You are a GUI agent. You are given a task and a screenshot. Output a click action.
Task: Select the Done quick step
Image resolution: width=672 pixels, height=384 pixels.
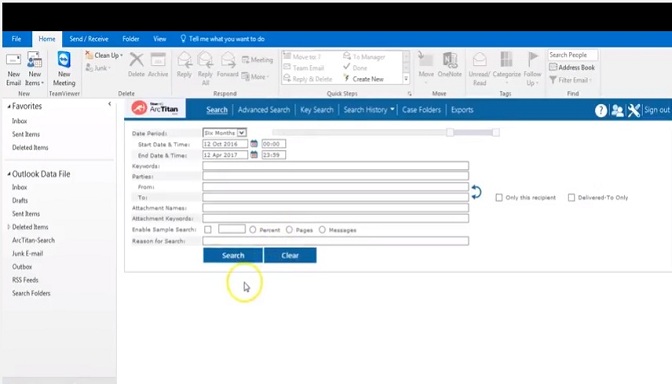point(355,68)
